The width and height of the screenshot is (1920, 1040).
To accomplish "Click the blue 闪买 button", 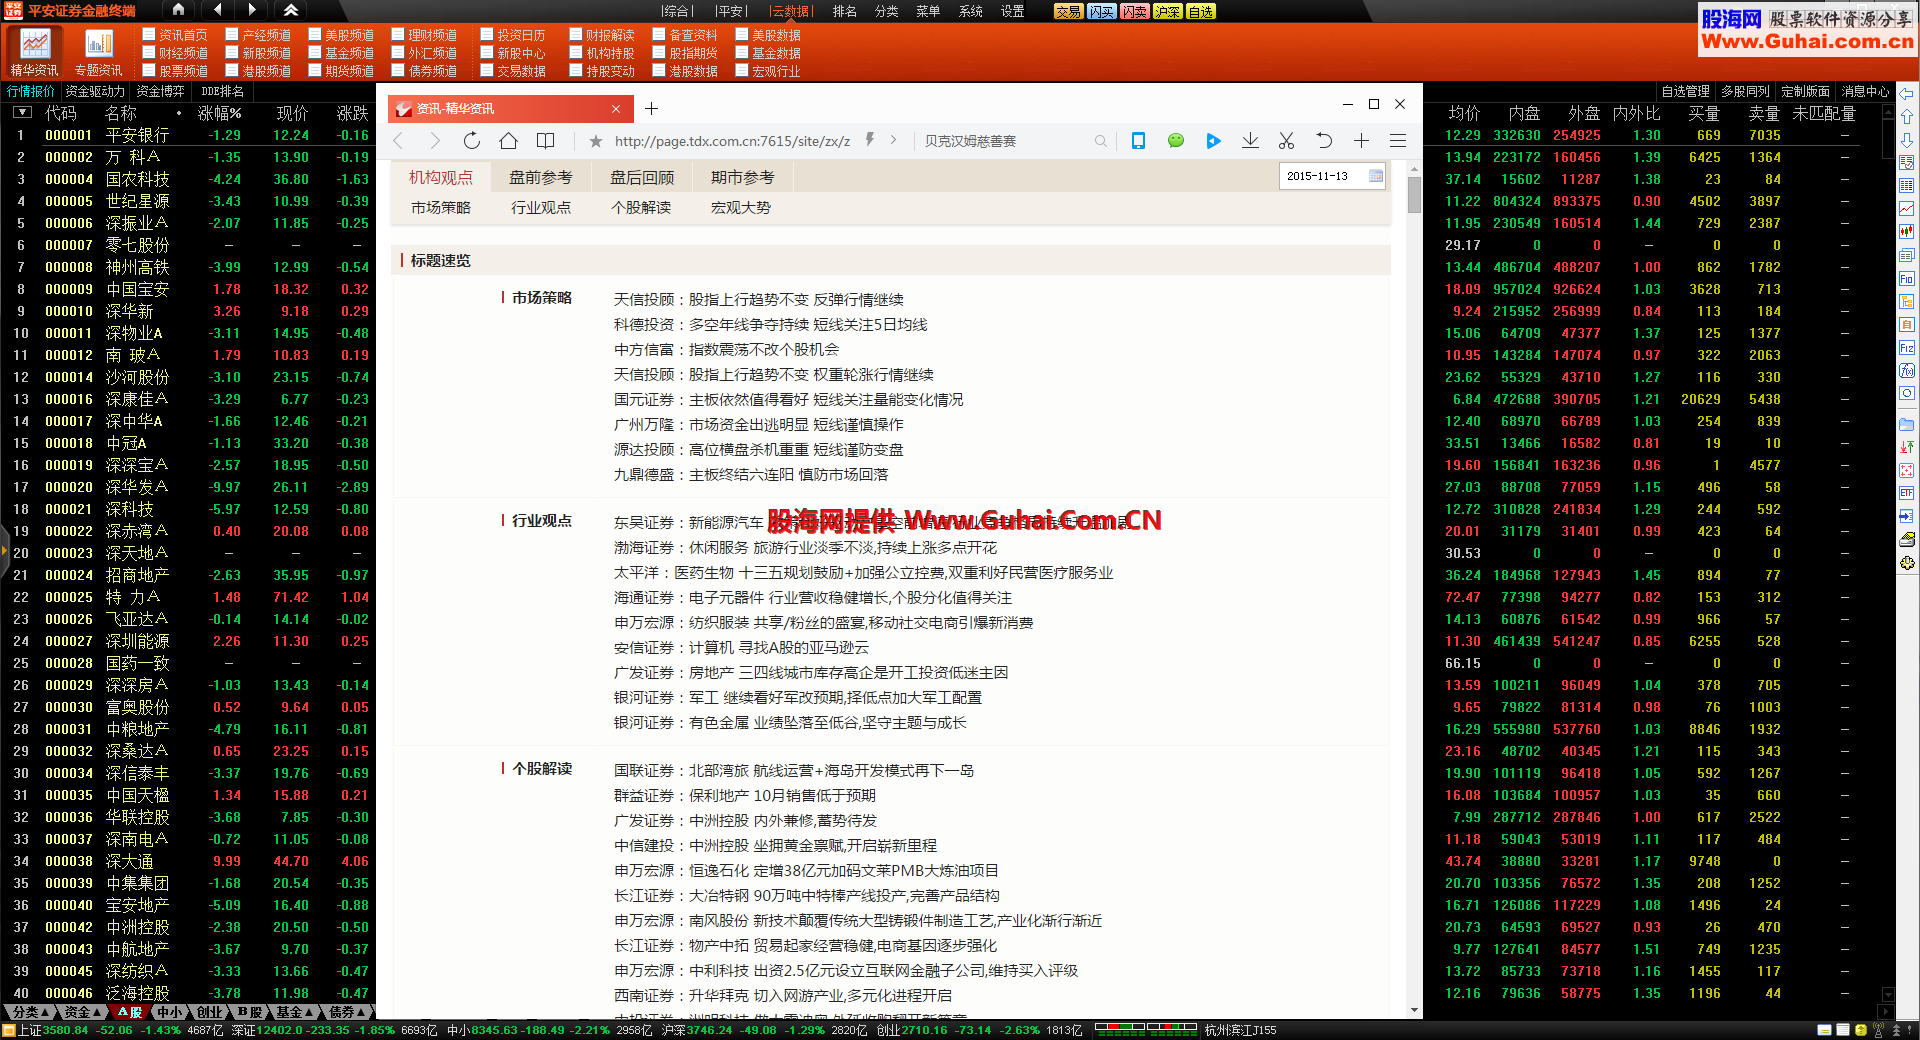I will 1101,11.
